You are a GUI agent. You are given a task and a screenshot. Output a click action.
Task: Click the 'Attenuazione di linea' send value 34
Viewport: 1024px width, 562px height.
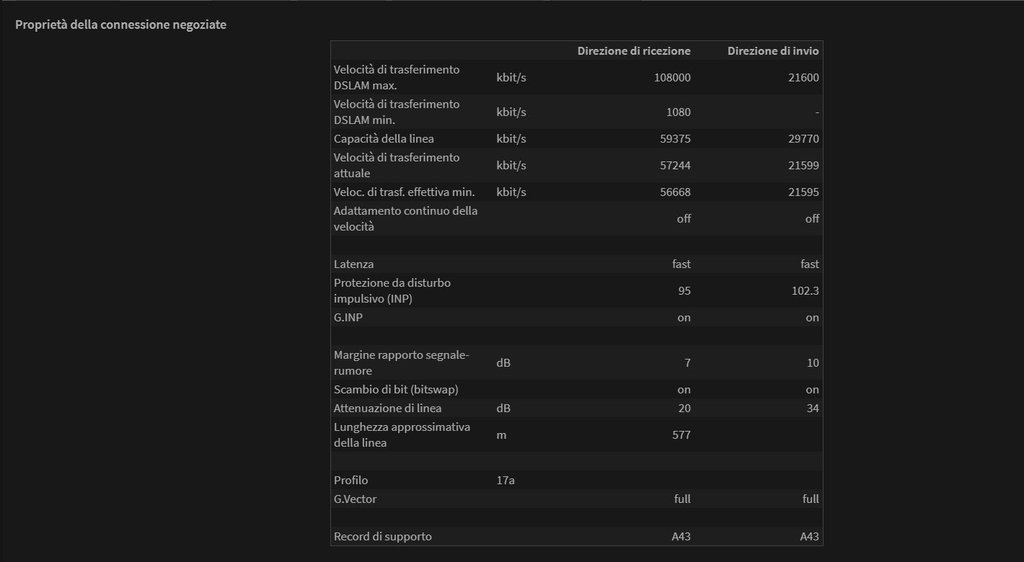point(812,408)
